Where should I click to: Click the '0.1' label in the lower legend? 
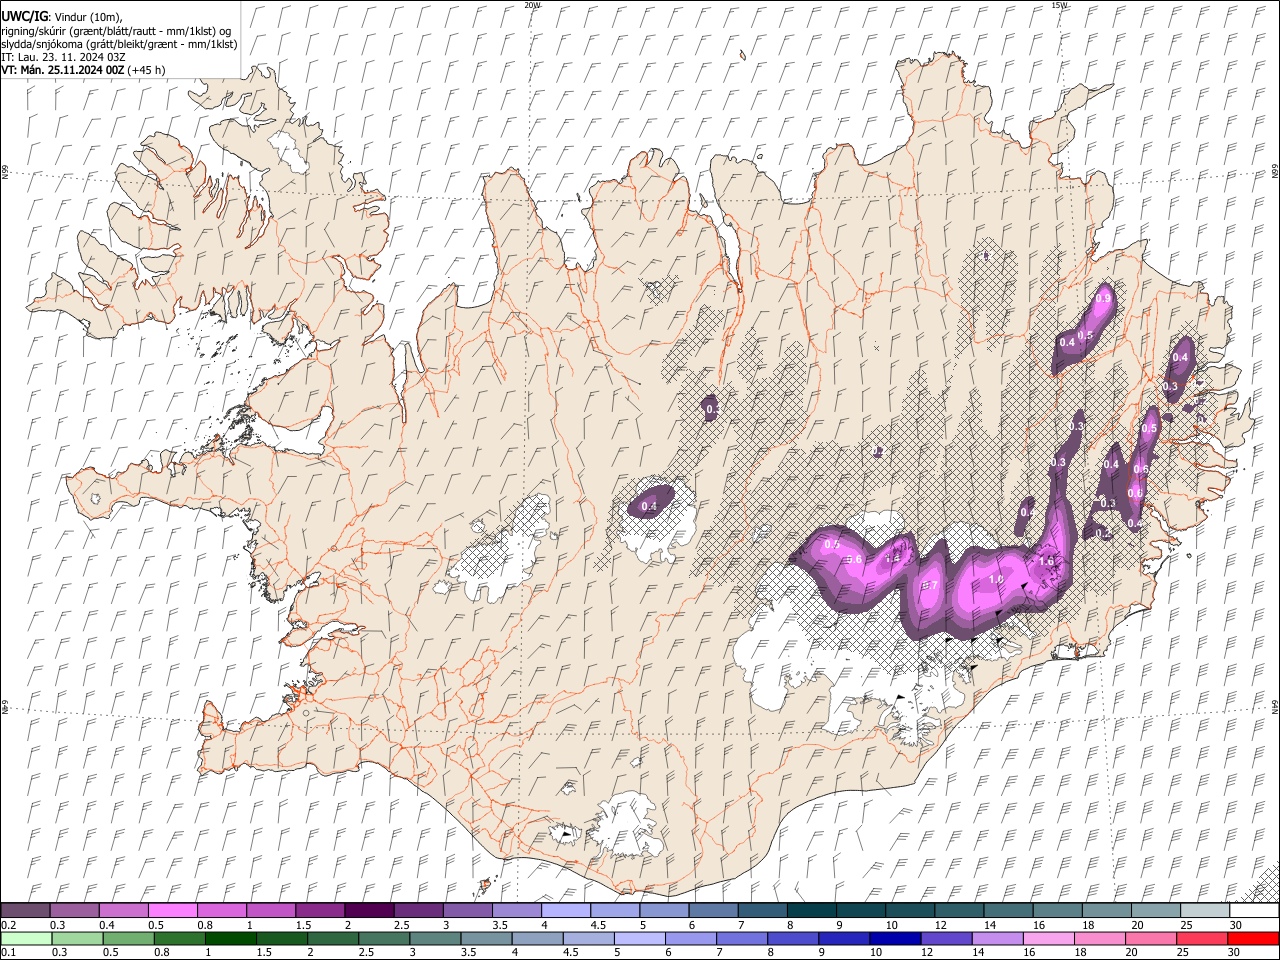pyautogui.click(x=8, y=952)
